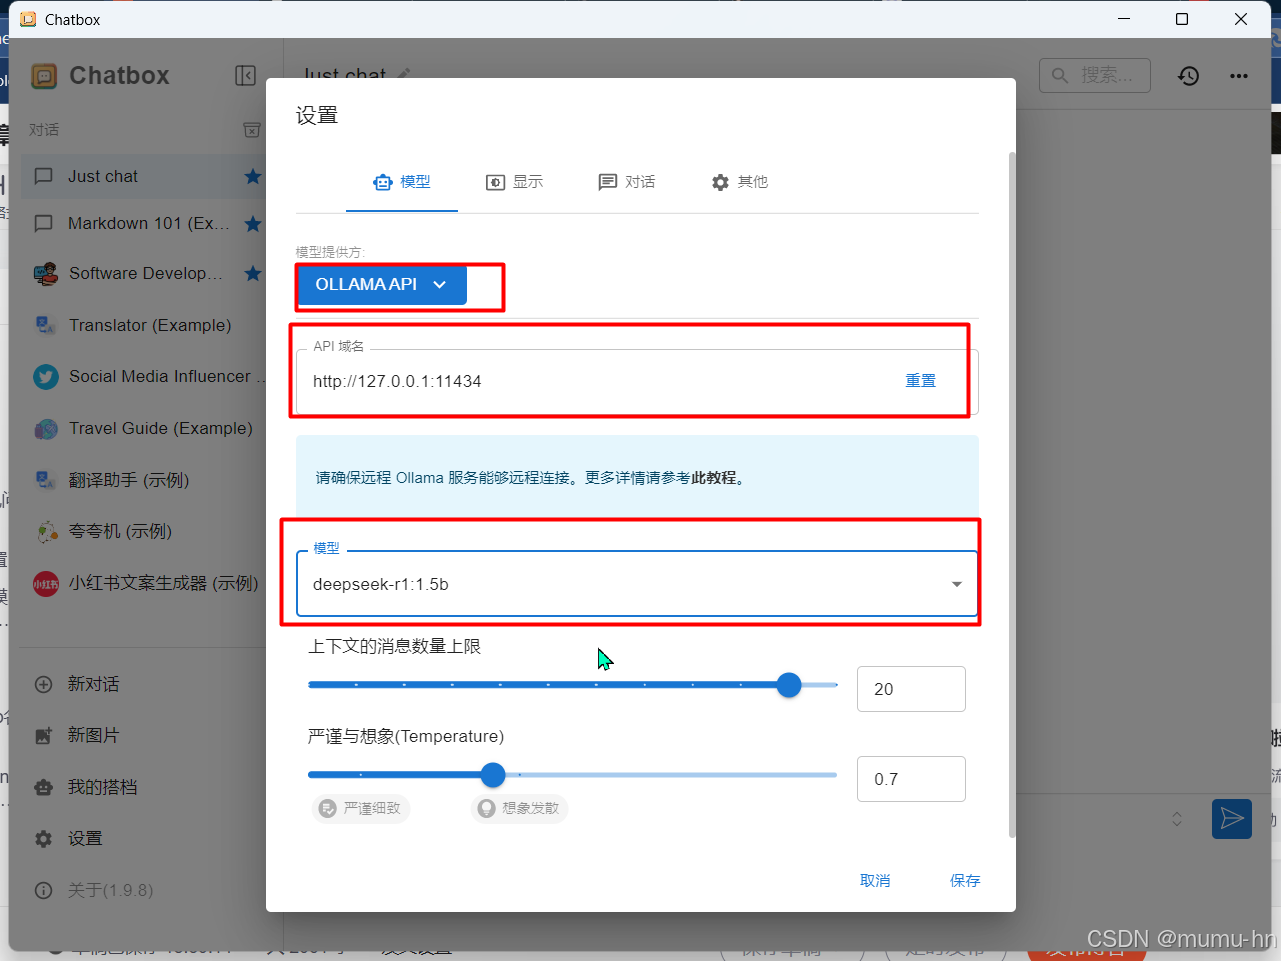1281x961 pixels.
Task: Open the OLLAMA API provider dropdown
Action: (382, 285)
